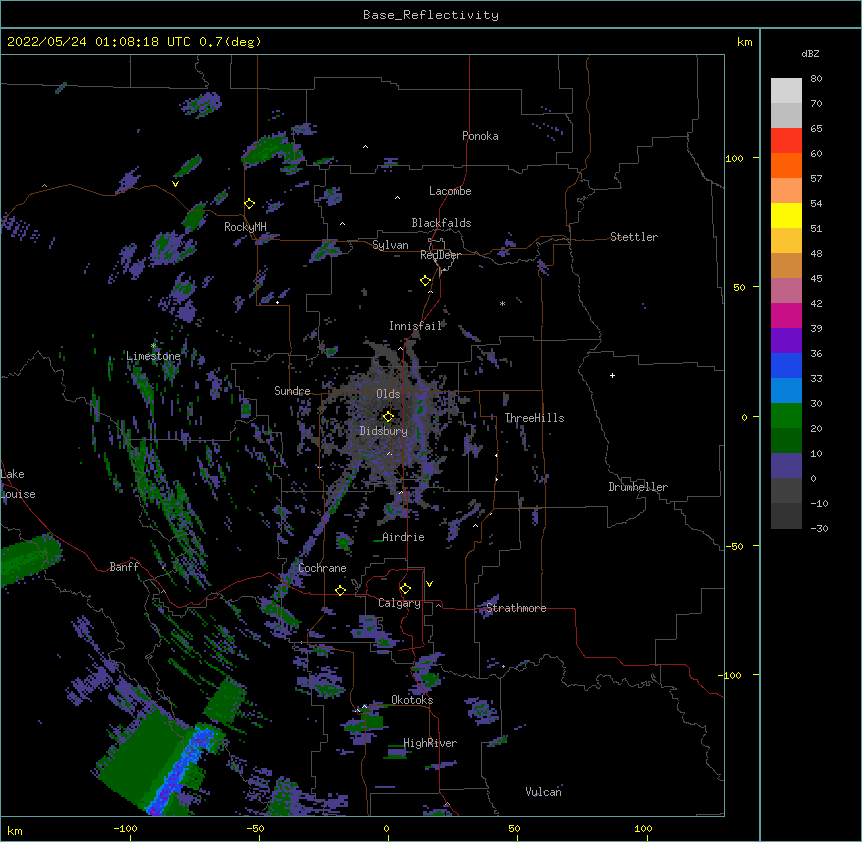Click the Strathmore city label
This screenshot has height=842, width=862.
click(516, 608)
